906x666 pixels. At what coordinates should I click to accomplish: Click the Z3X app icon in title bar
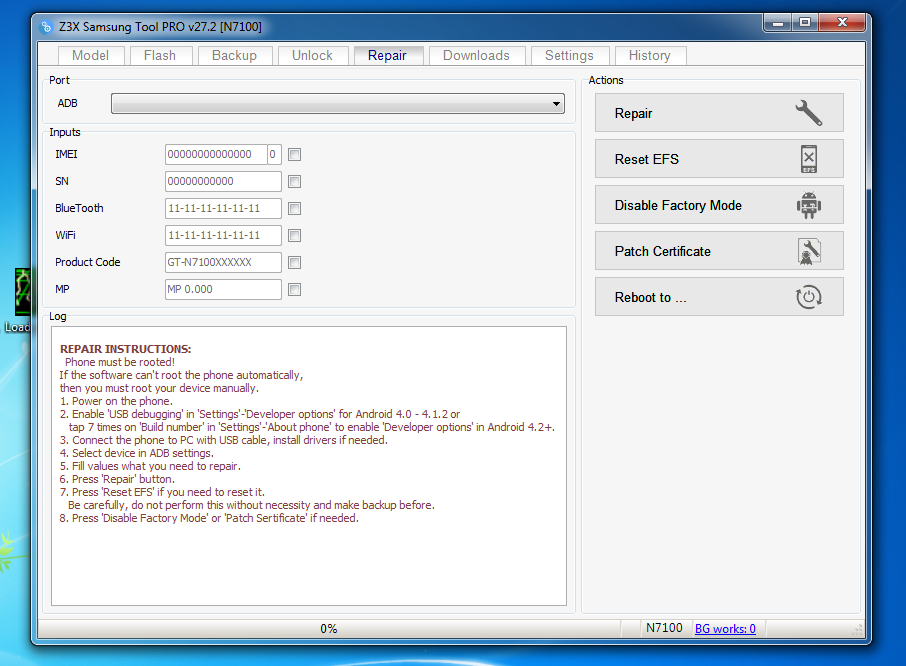(46, 27)
